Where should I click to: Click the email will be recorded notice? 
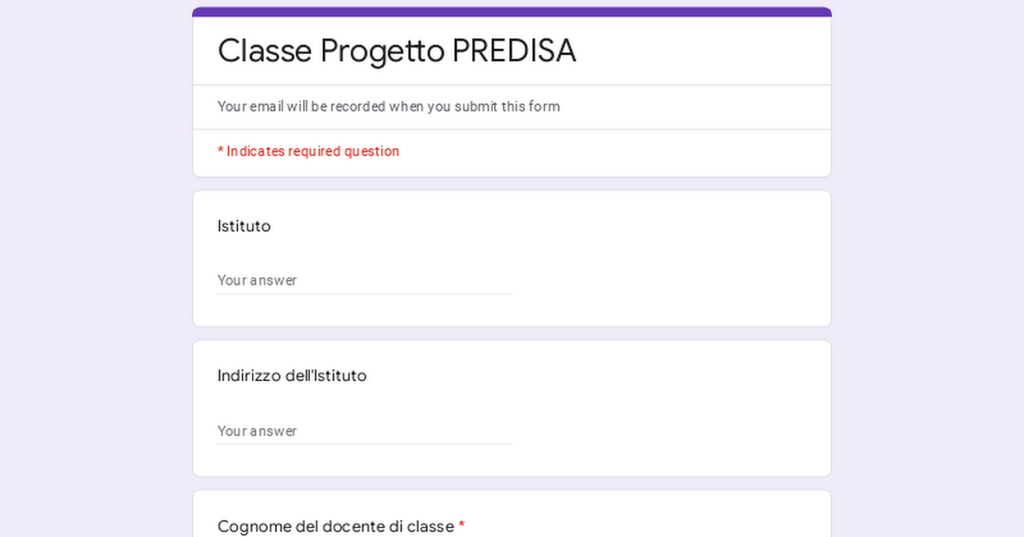(x=388, y=107)
